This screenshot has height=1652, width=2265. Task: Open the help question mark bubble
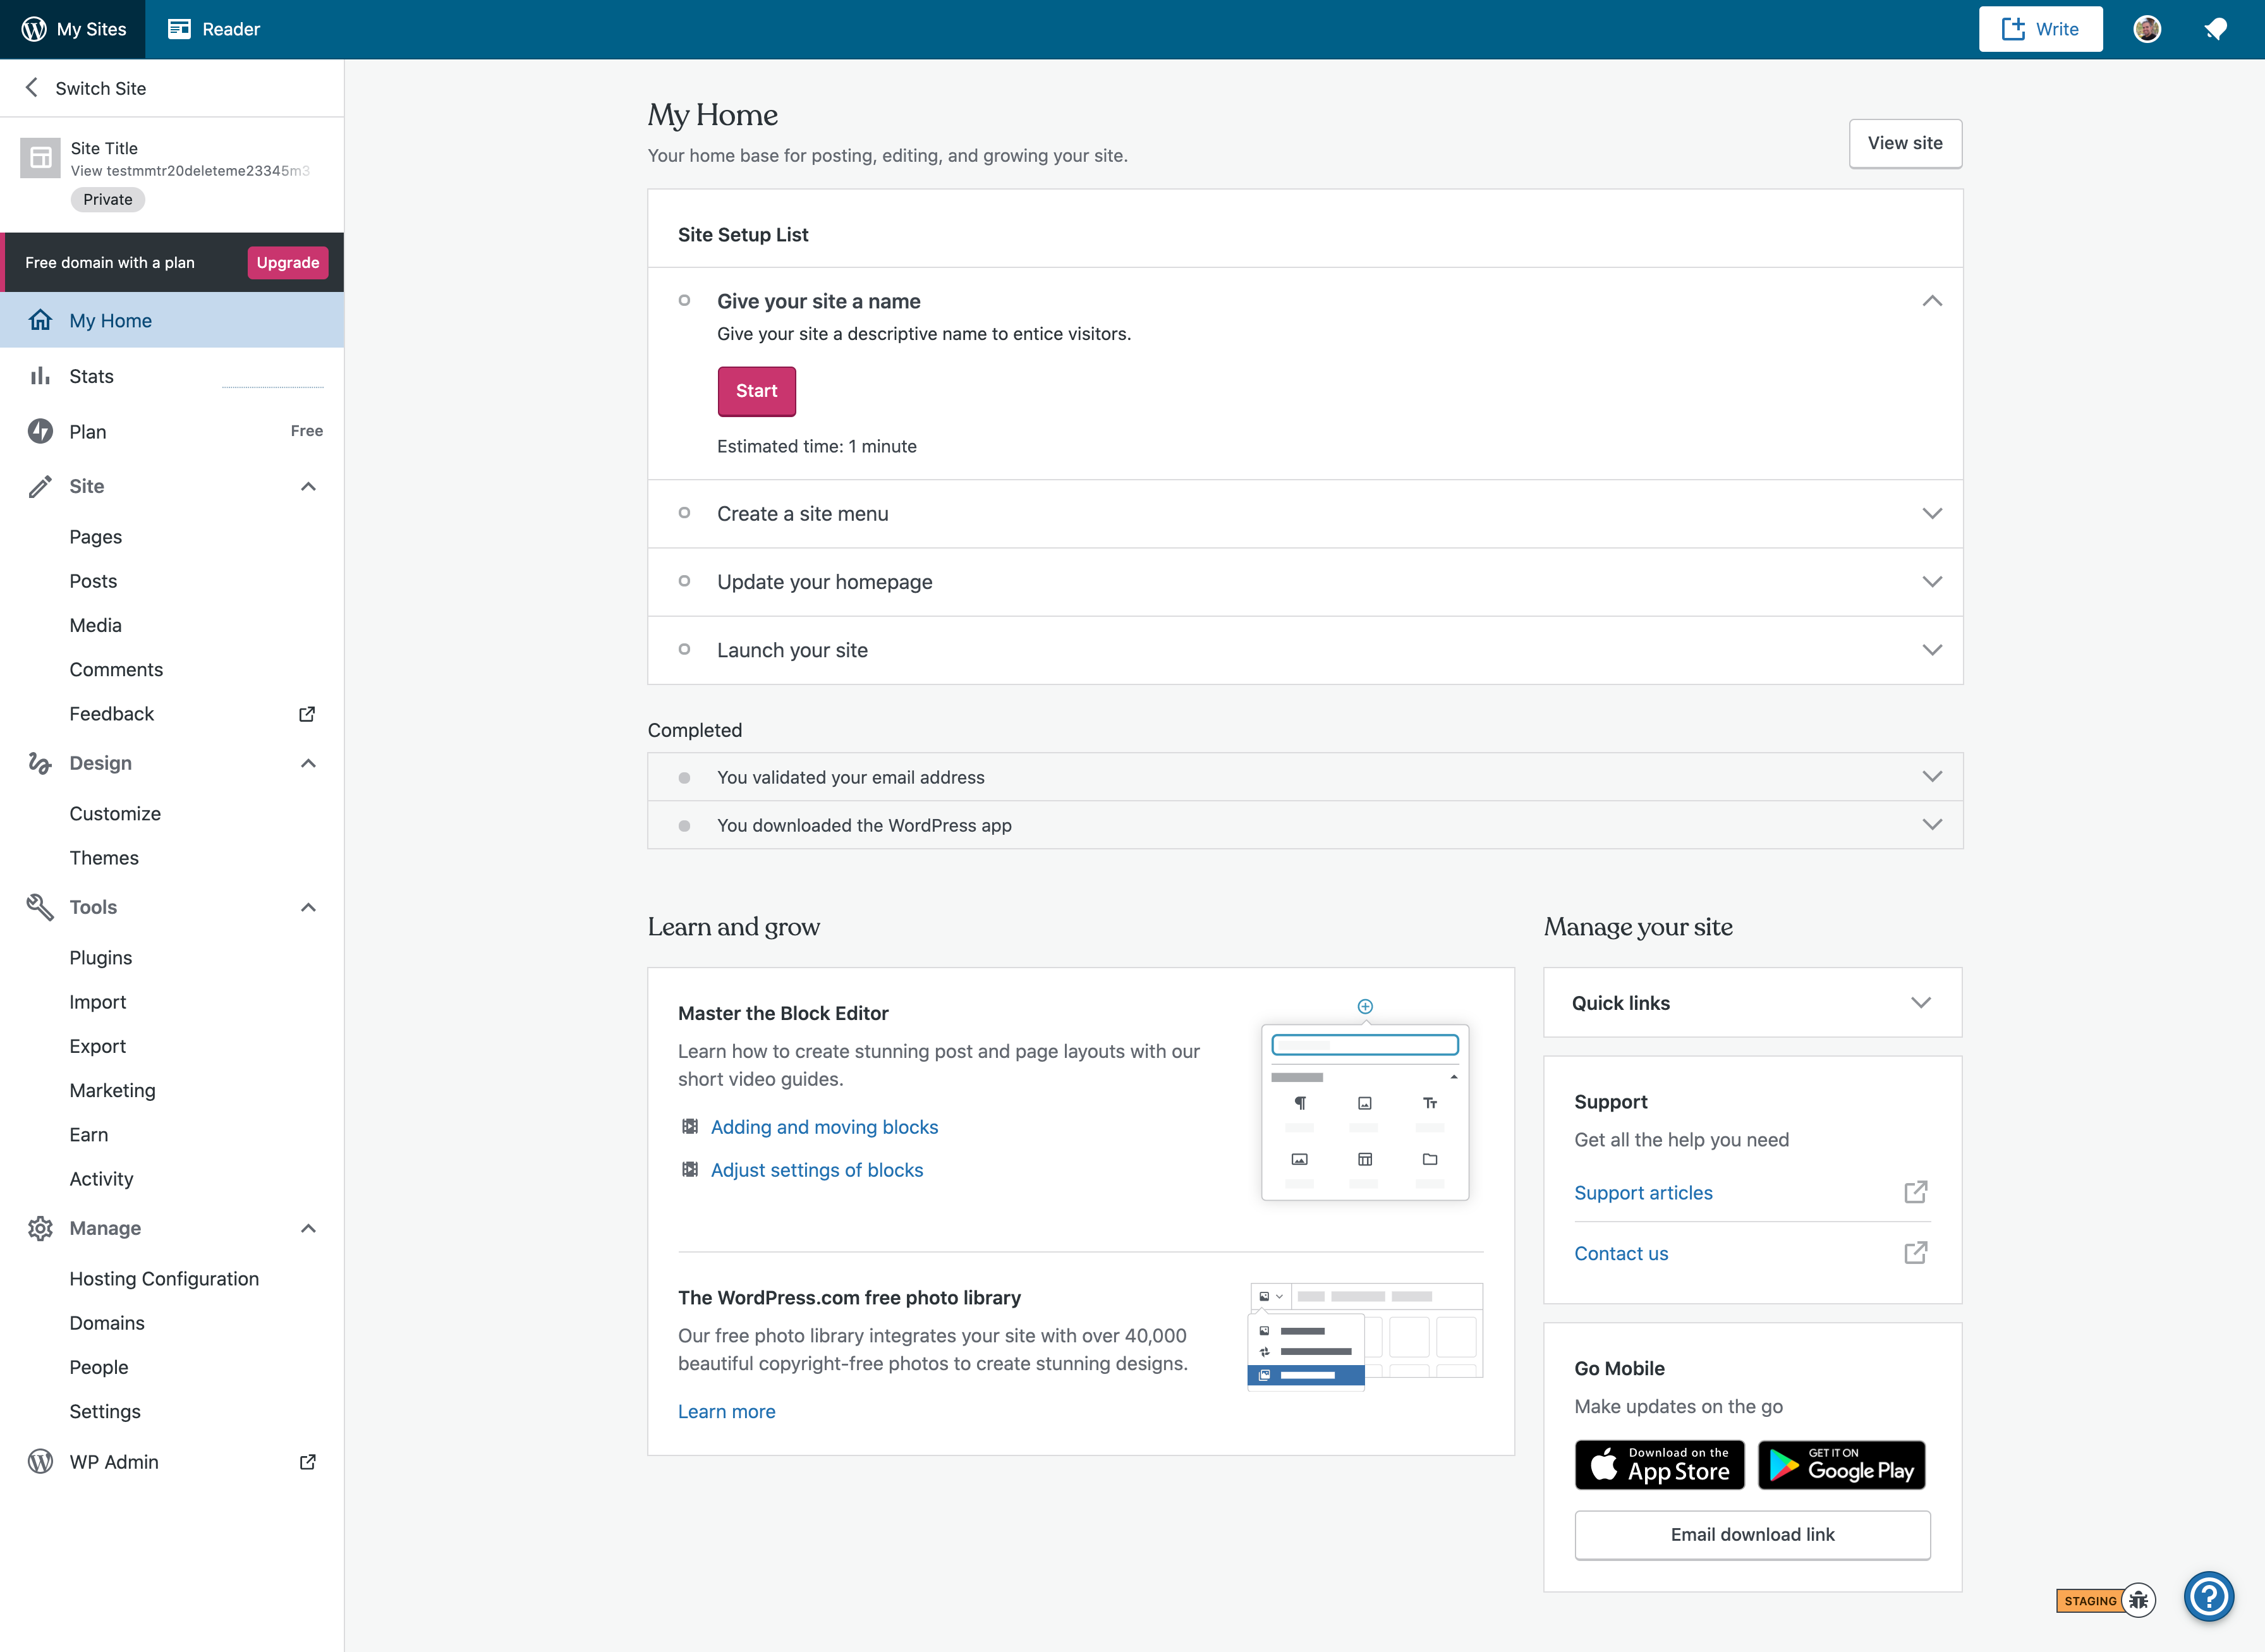2208,1596
